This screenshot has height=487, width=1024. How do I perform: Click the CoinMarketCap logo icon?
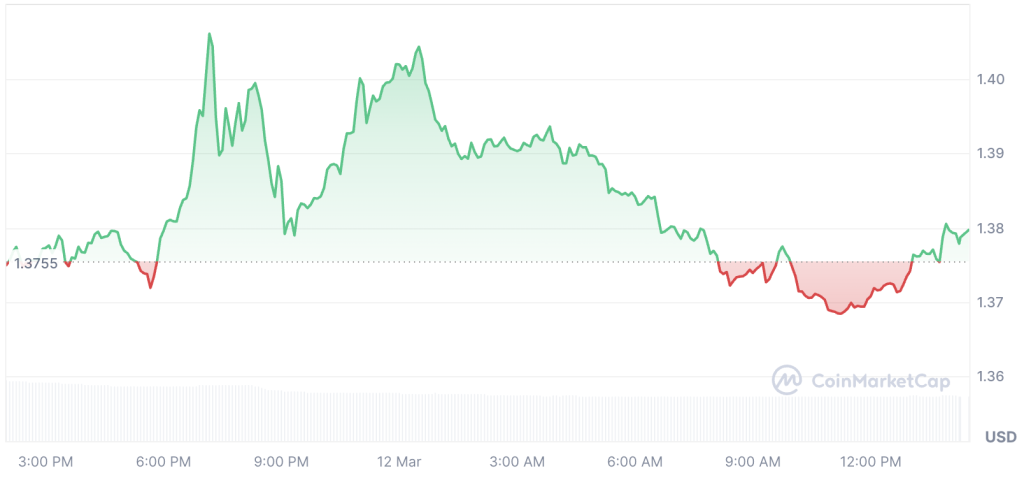[x=787, y=379]
